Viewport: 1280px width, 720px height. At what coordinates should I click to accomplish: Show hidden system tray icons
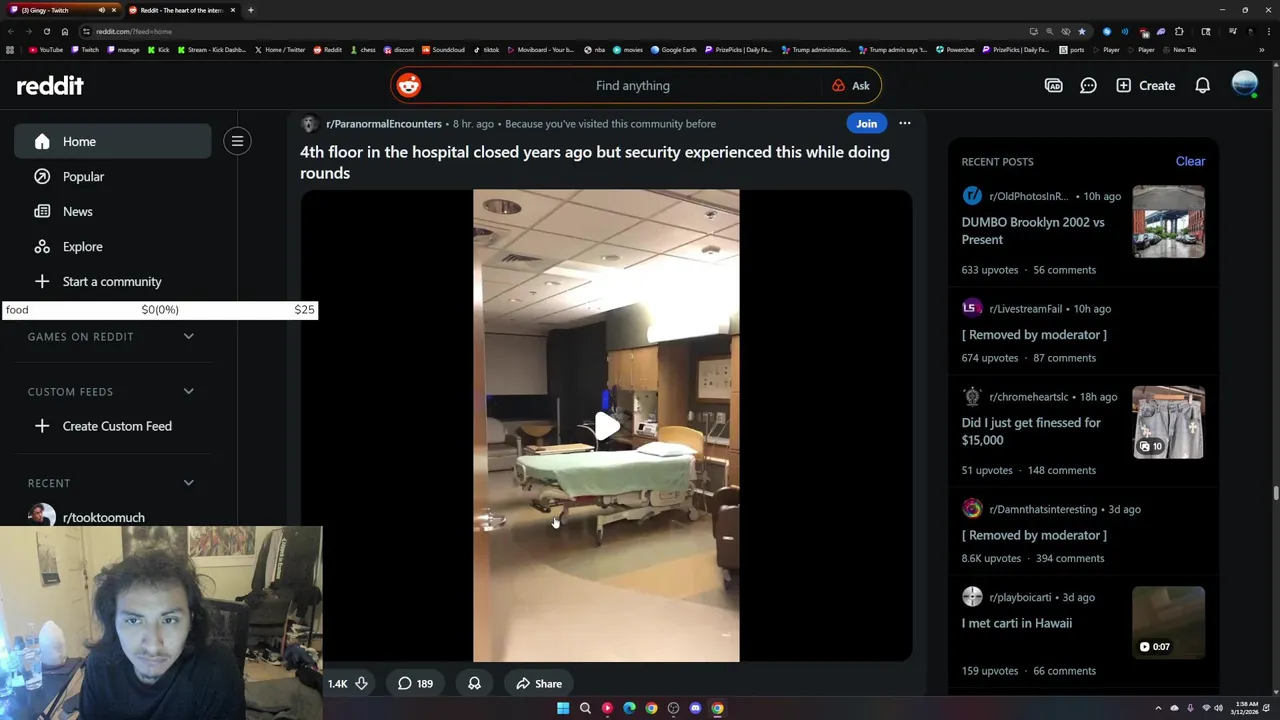1159,708
